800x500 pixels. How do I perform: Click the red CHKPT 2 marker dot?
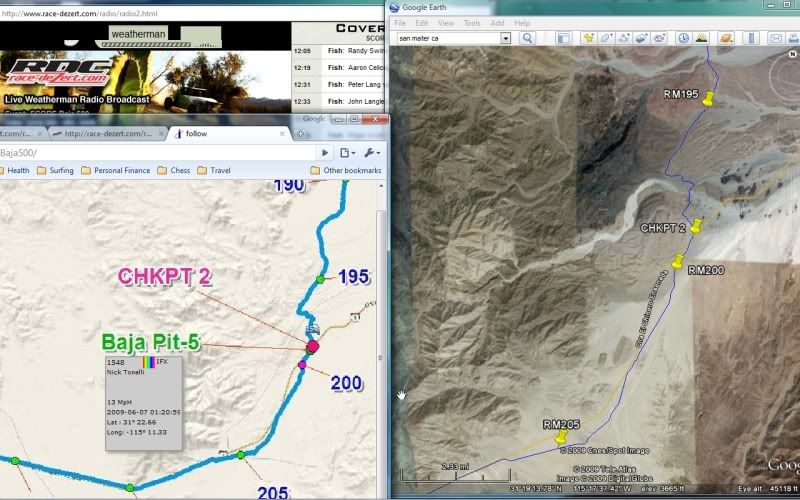[313, 347]
